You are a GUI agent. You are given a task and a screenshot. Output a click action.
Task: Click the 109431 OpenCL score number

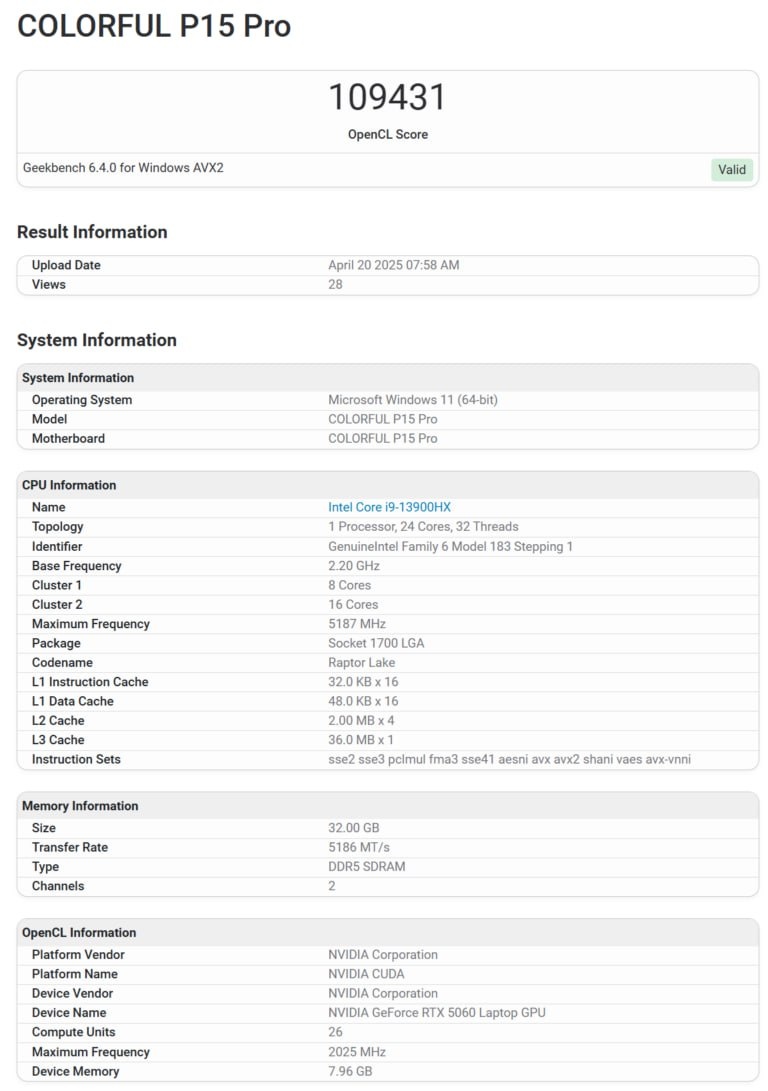(x=387, y=97)
